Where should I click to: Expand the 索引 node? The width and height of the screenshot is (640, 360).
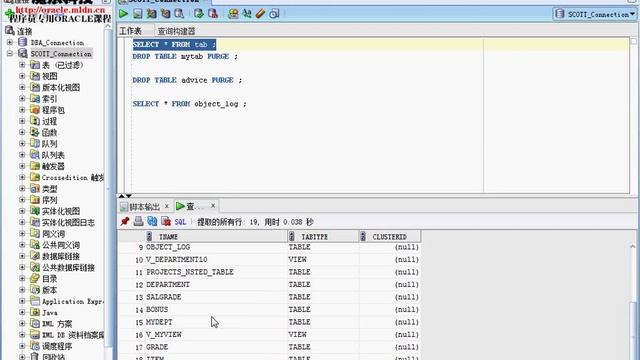22,98
